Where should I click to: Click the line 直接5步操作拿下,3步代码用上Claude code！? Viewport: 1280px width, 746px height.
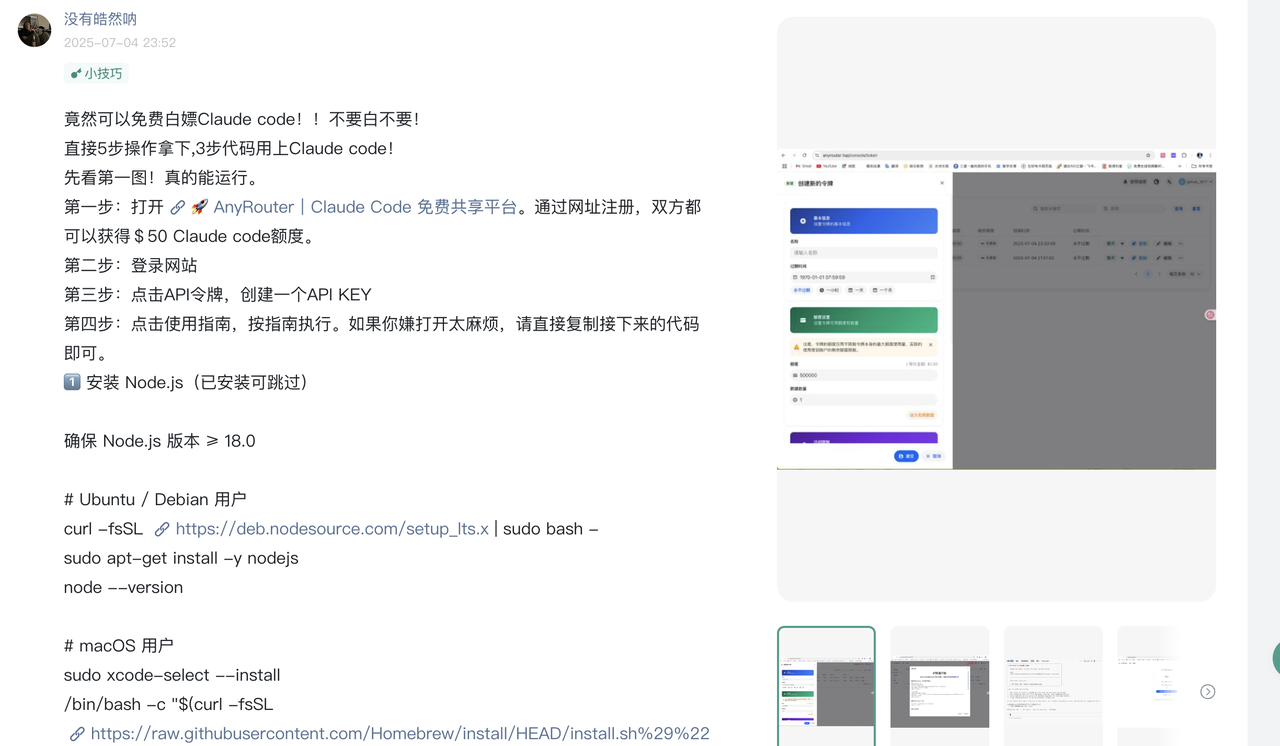[x=229, y=148]
